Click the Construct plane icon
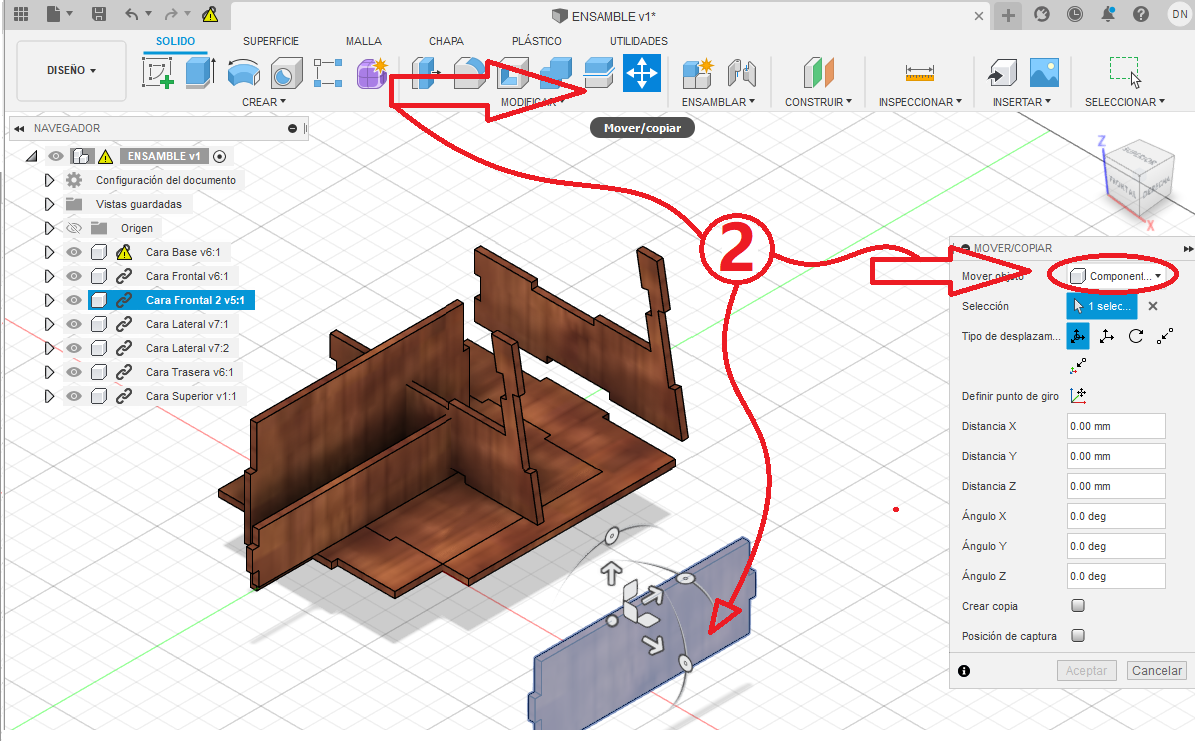This screenshot has height=741, width=1195. 819,73
